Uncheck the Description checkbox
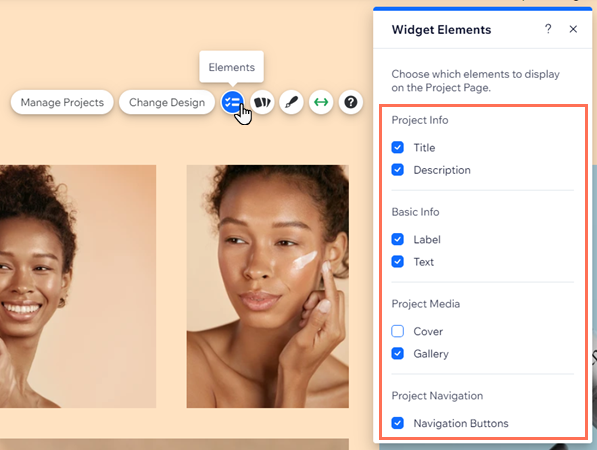Viewport: 597px width, 450px height. [x=397, y=170]
